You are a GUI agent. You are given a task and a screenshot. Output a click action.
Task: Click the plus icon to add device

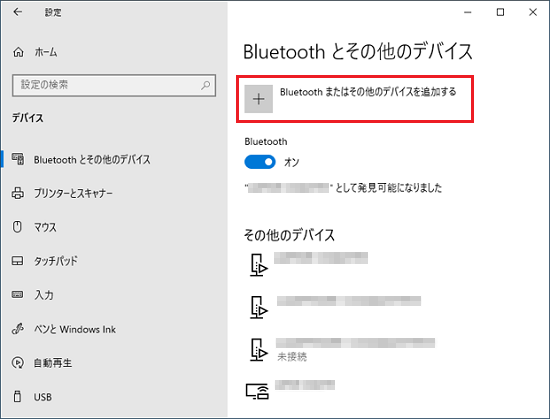[x=259, y=99]
